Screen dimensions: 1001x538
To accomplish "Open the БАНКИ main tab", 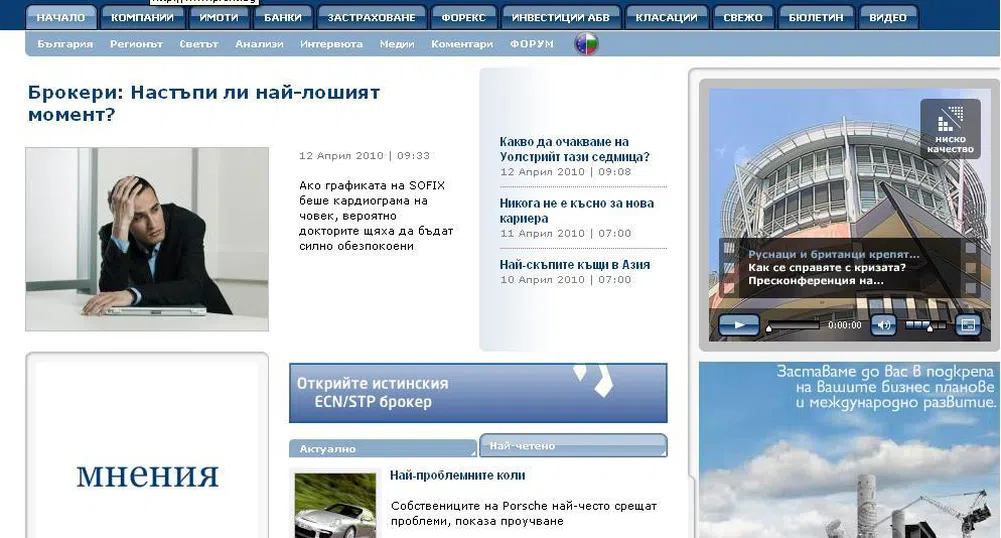I will pyautogui.click(x=283, y=17).
